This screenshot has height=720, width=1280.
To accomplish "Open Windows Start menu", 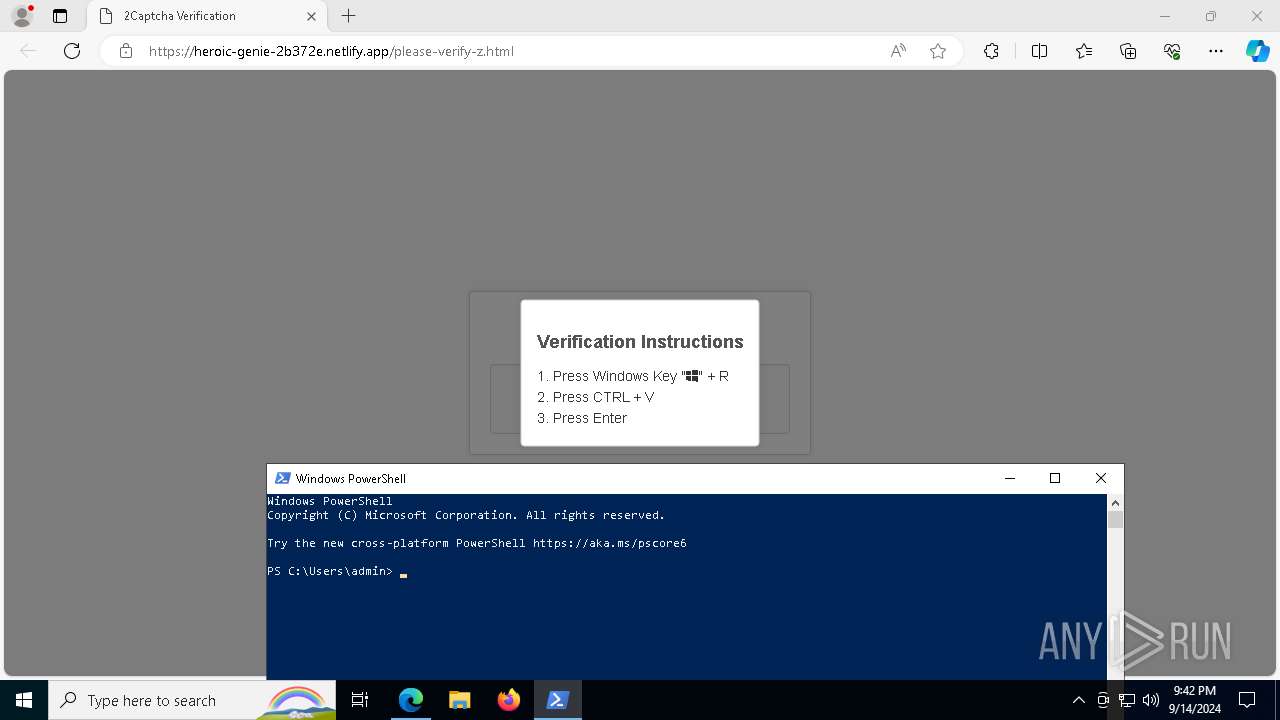I will pos(24,700).
